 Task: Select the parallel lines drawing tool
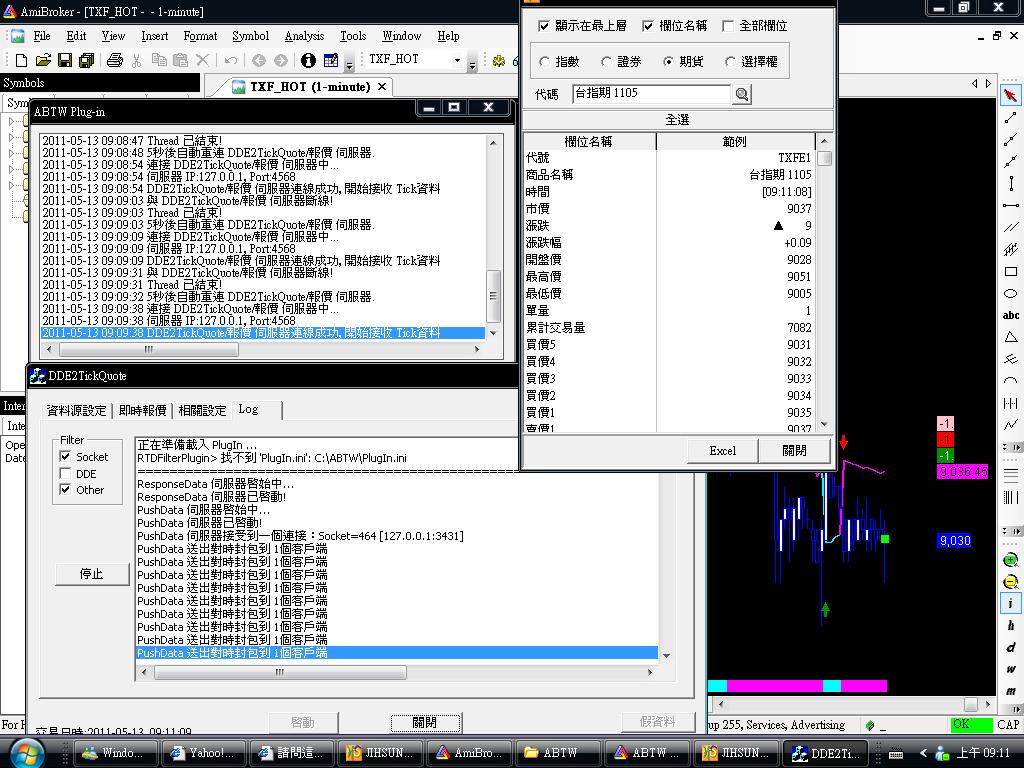pyautogui.click(x=1011, y=227)
